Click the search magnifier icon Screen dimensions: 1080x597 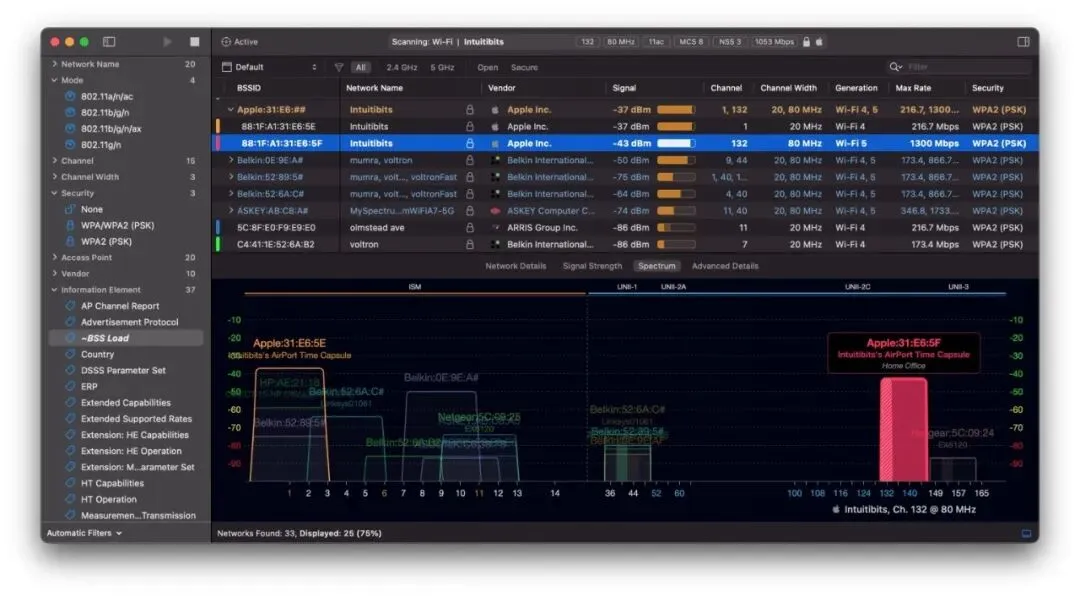[895, 67]
